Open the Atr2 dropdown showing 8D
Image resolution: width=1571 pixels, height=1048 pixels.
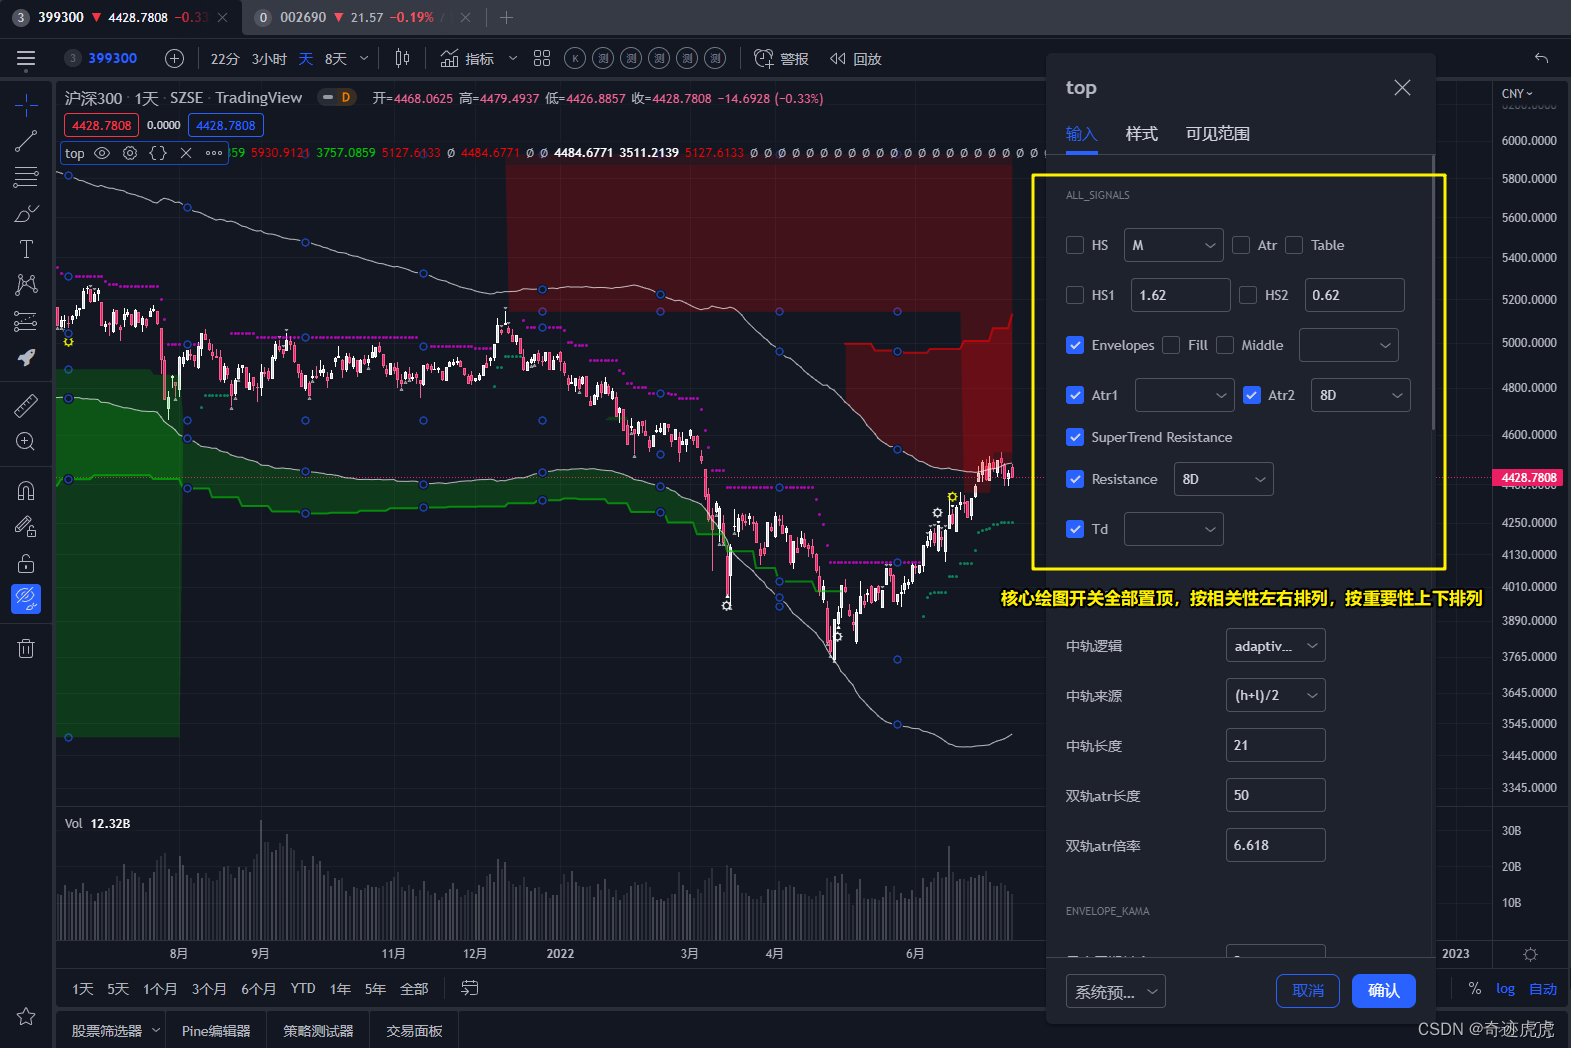click(1361, 395)
